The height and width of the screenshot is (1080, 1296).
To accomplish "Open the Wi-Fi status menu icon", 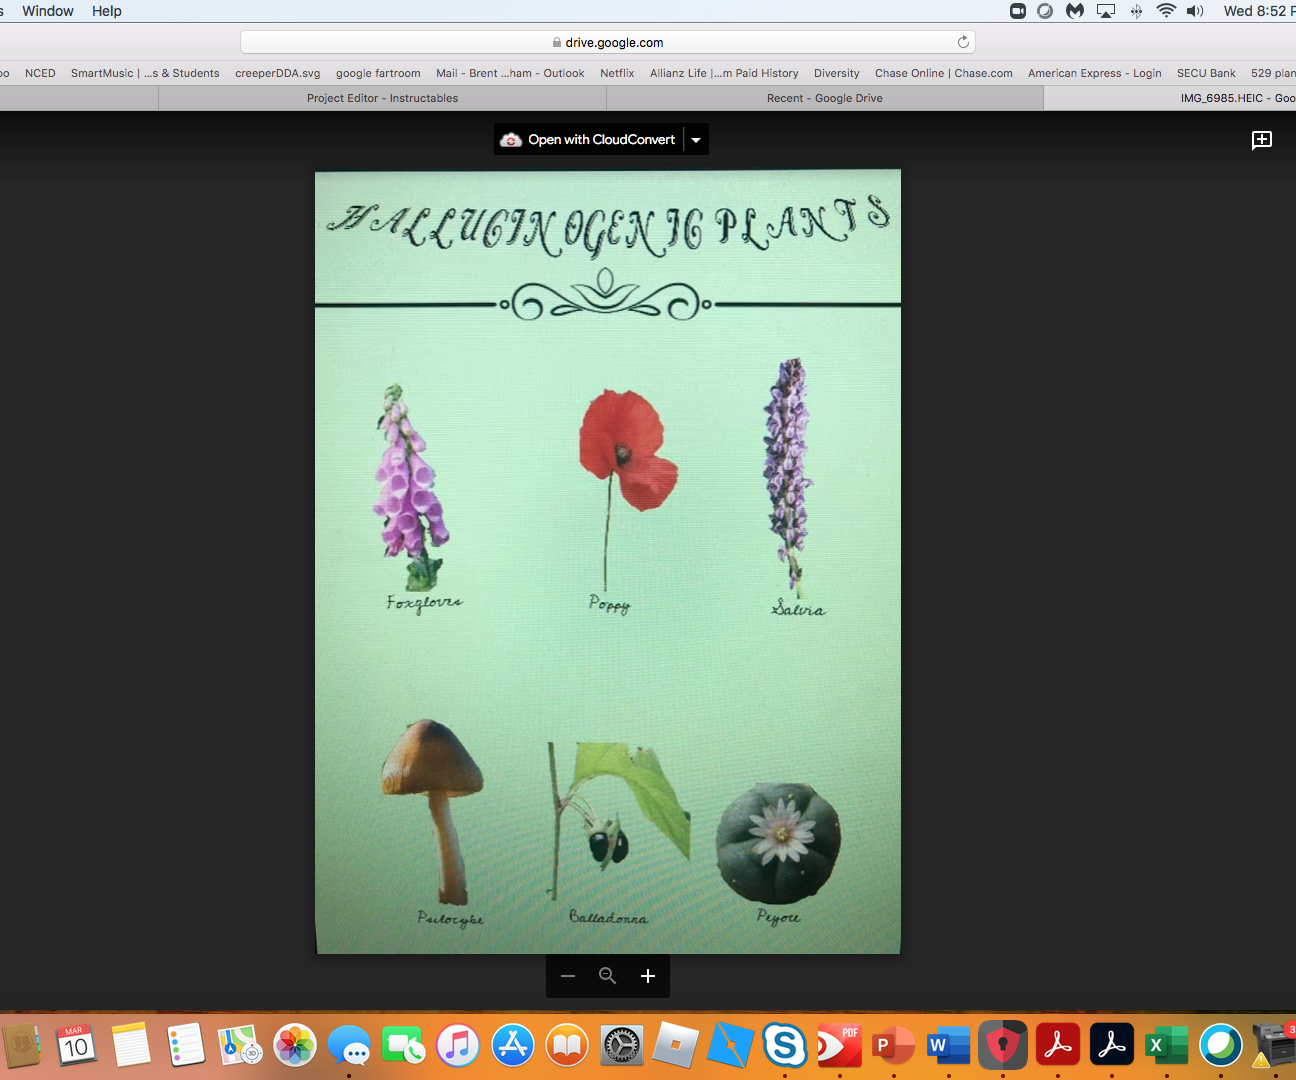I will [1166, 11].
